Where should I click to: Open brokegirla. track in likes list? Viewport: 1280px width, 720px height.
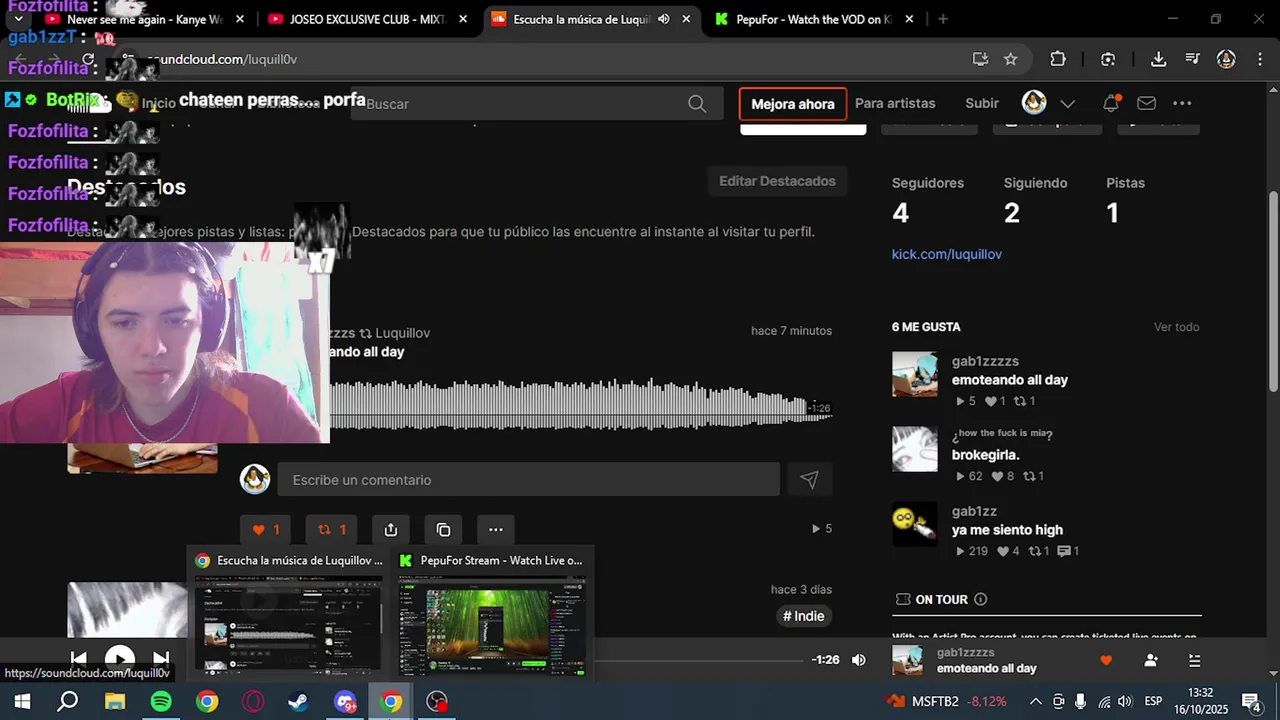(986, 455)
